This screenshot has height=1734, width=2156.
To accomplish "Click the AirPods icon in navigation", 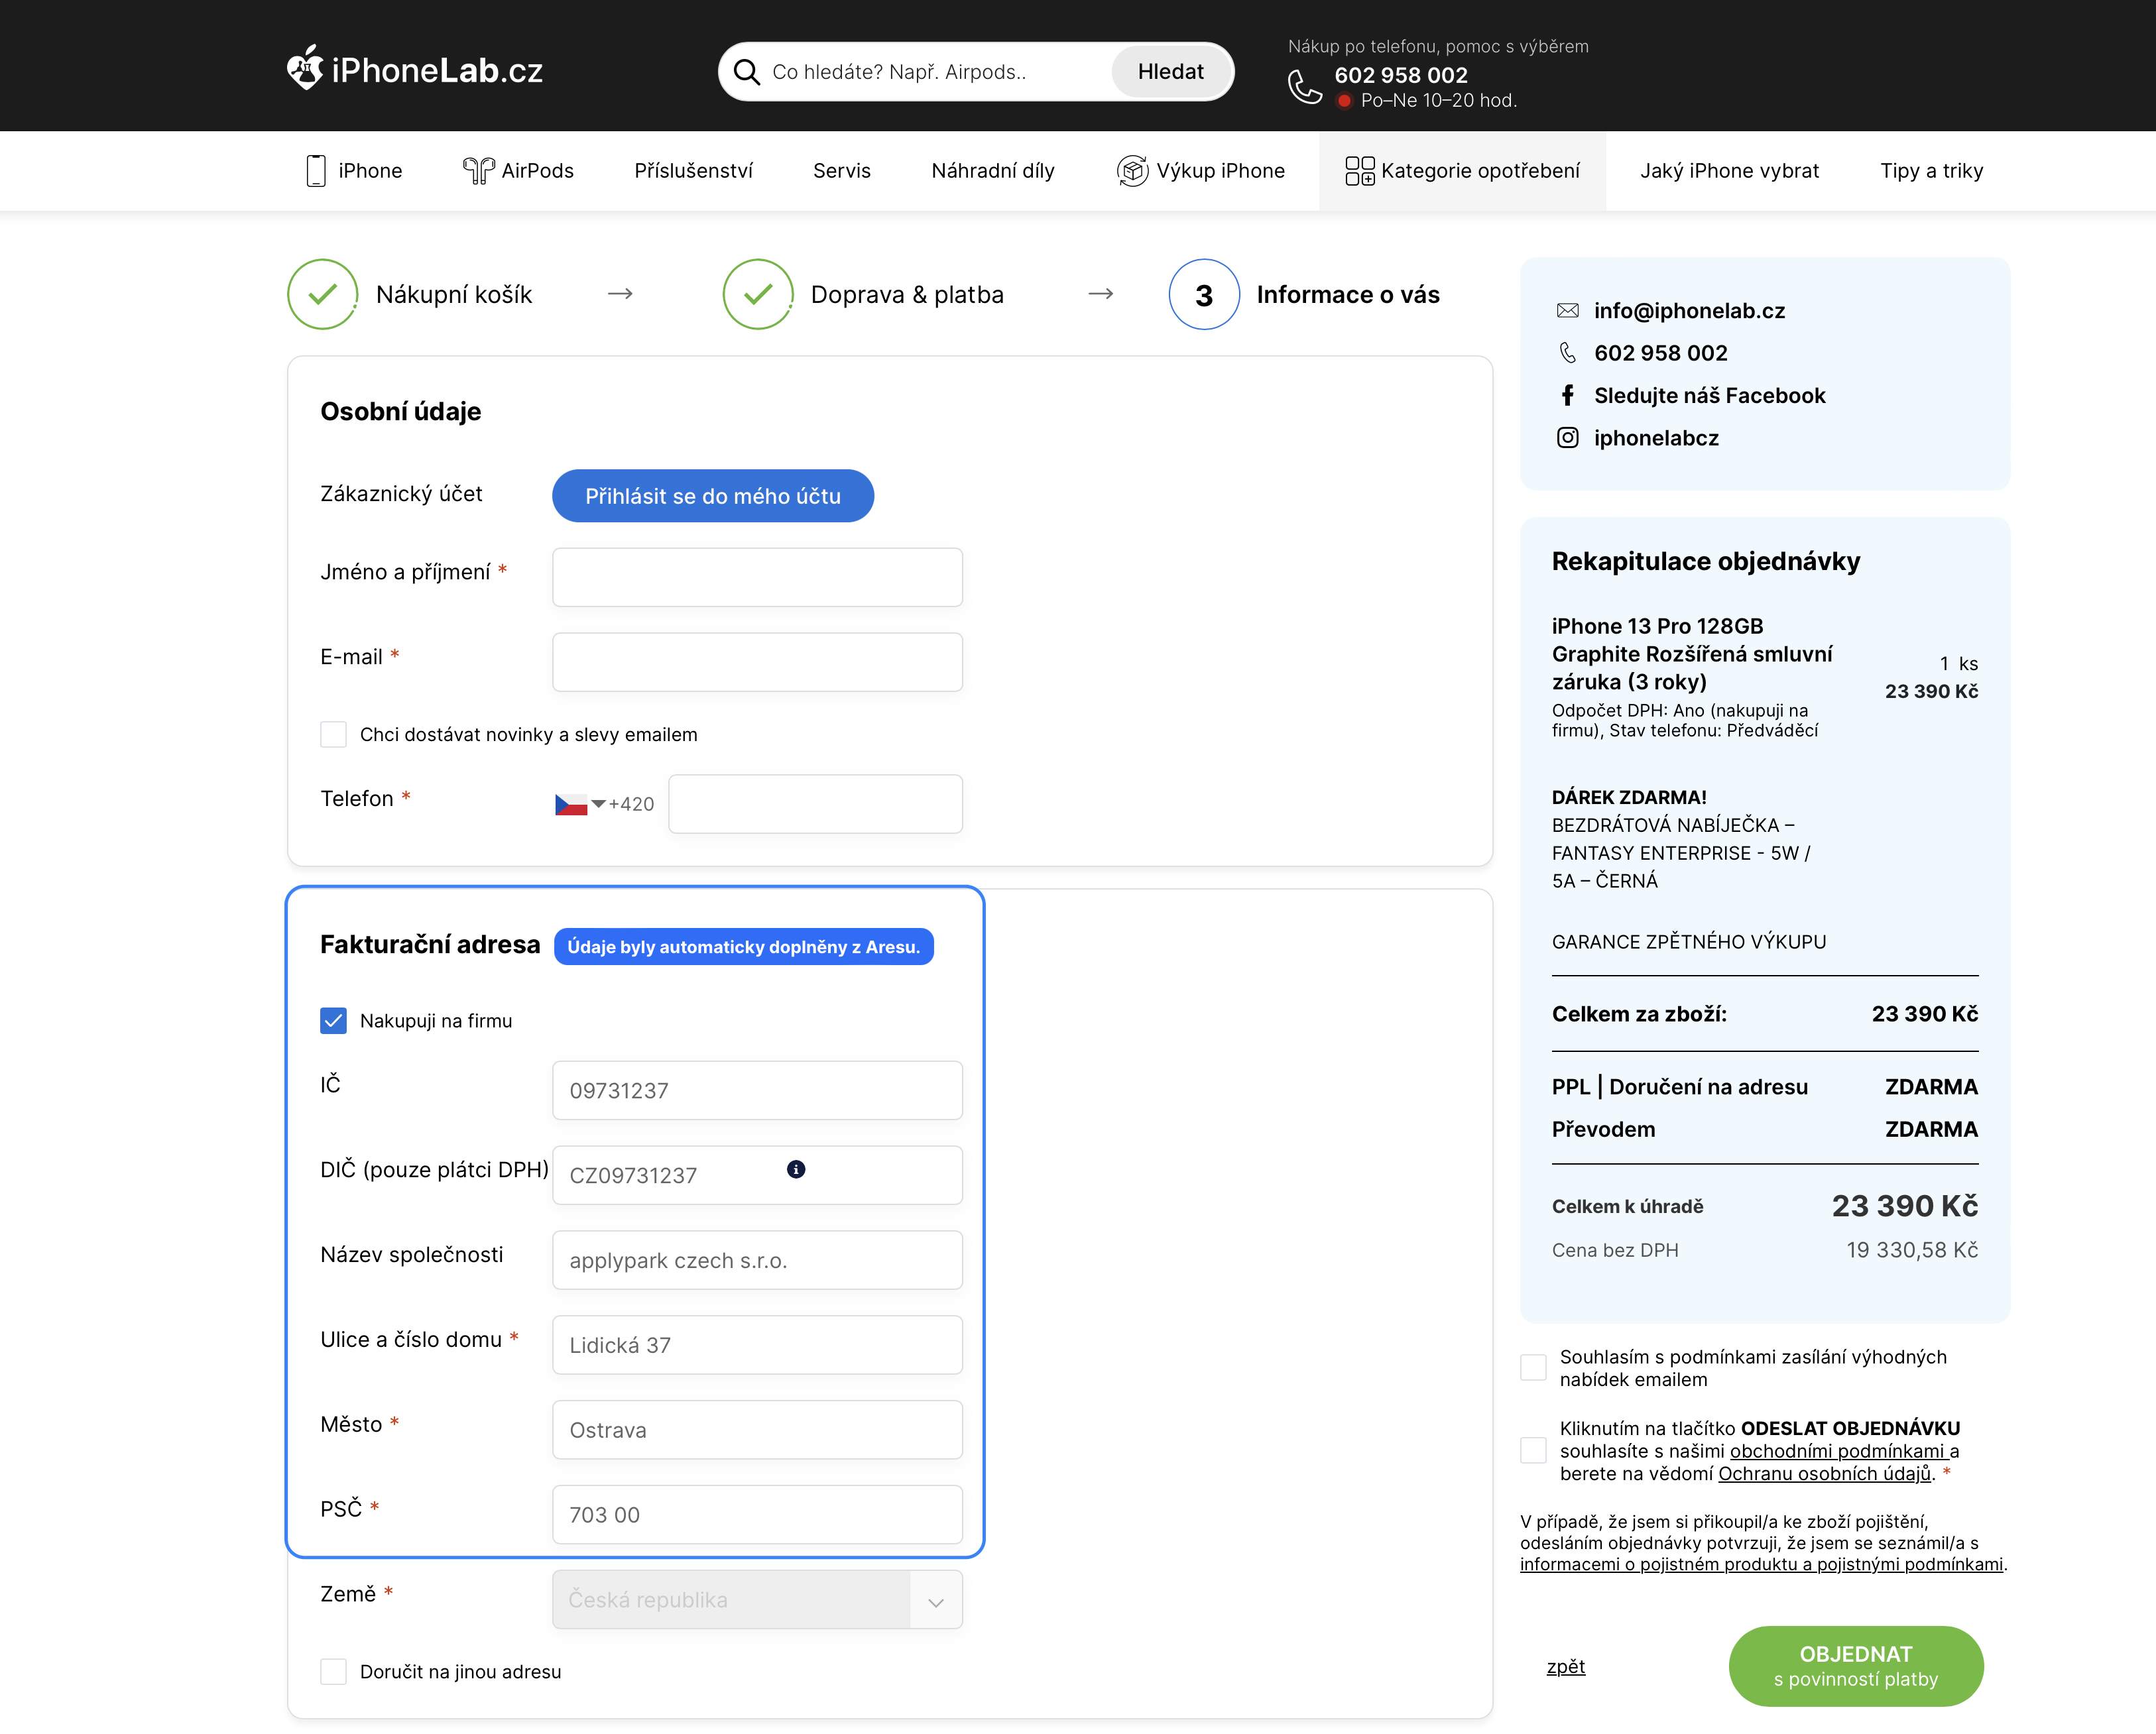I will (478, 171).
